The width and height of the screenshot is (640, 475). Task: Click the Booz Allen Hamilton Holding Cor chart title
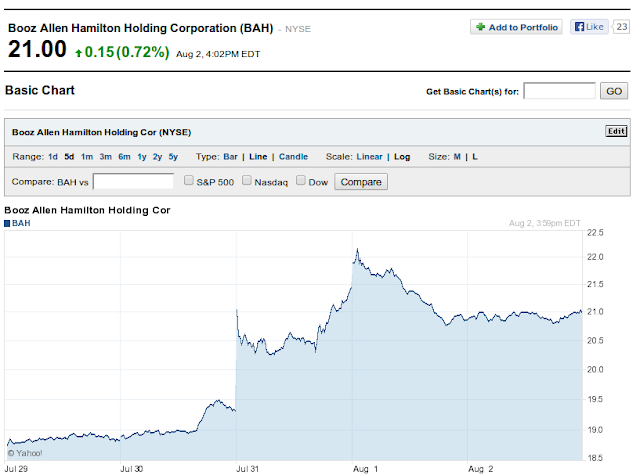87,210
